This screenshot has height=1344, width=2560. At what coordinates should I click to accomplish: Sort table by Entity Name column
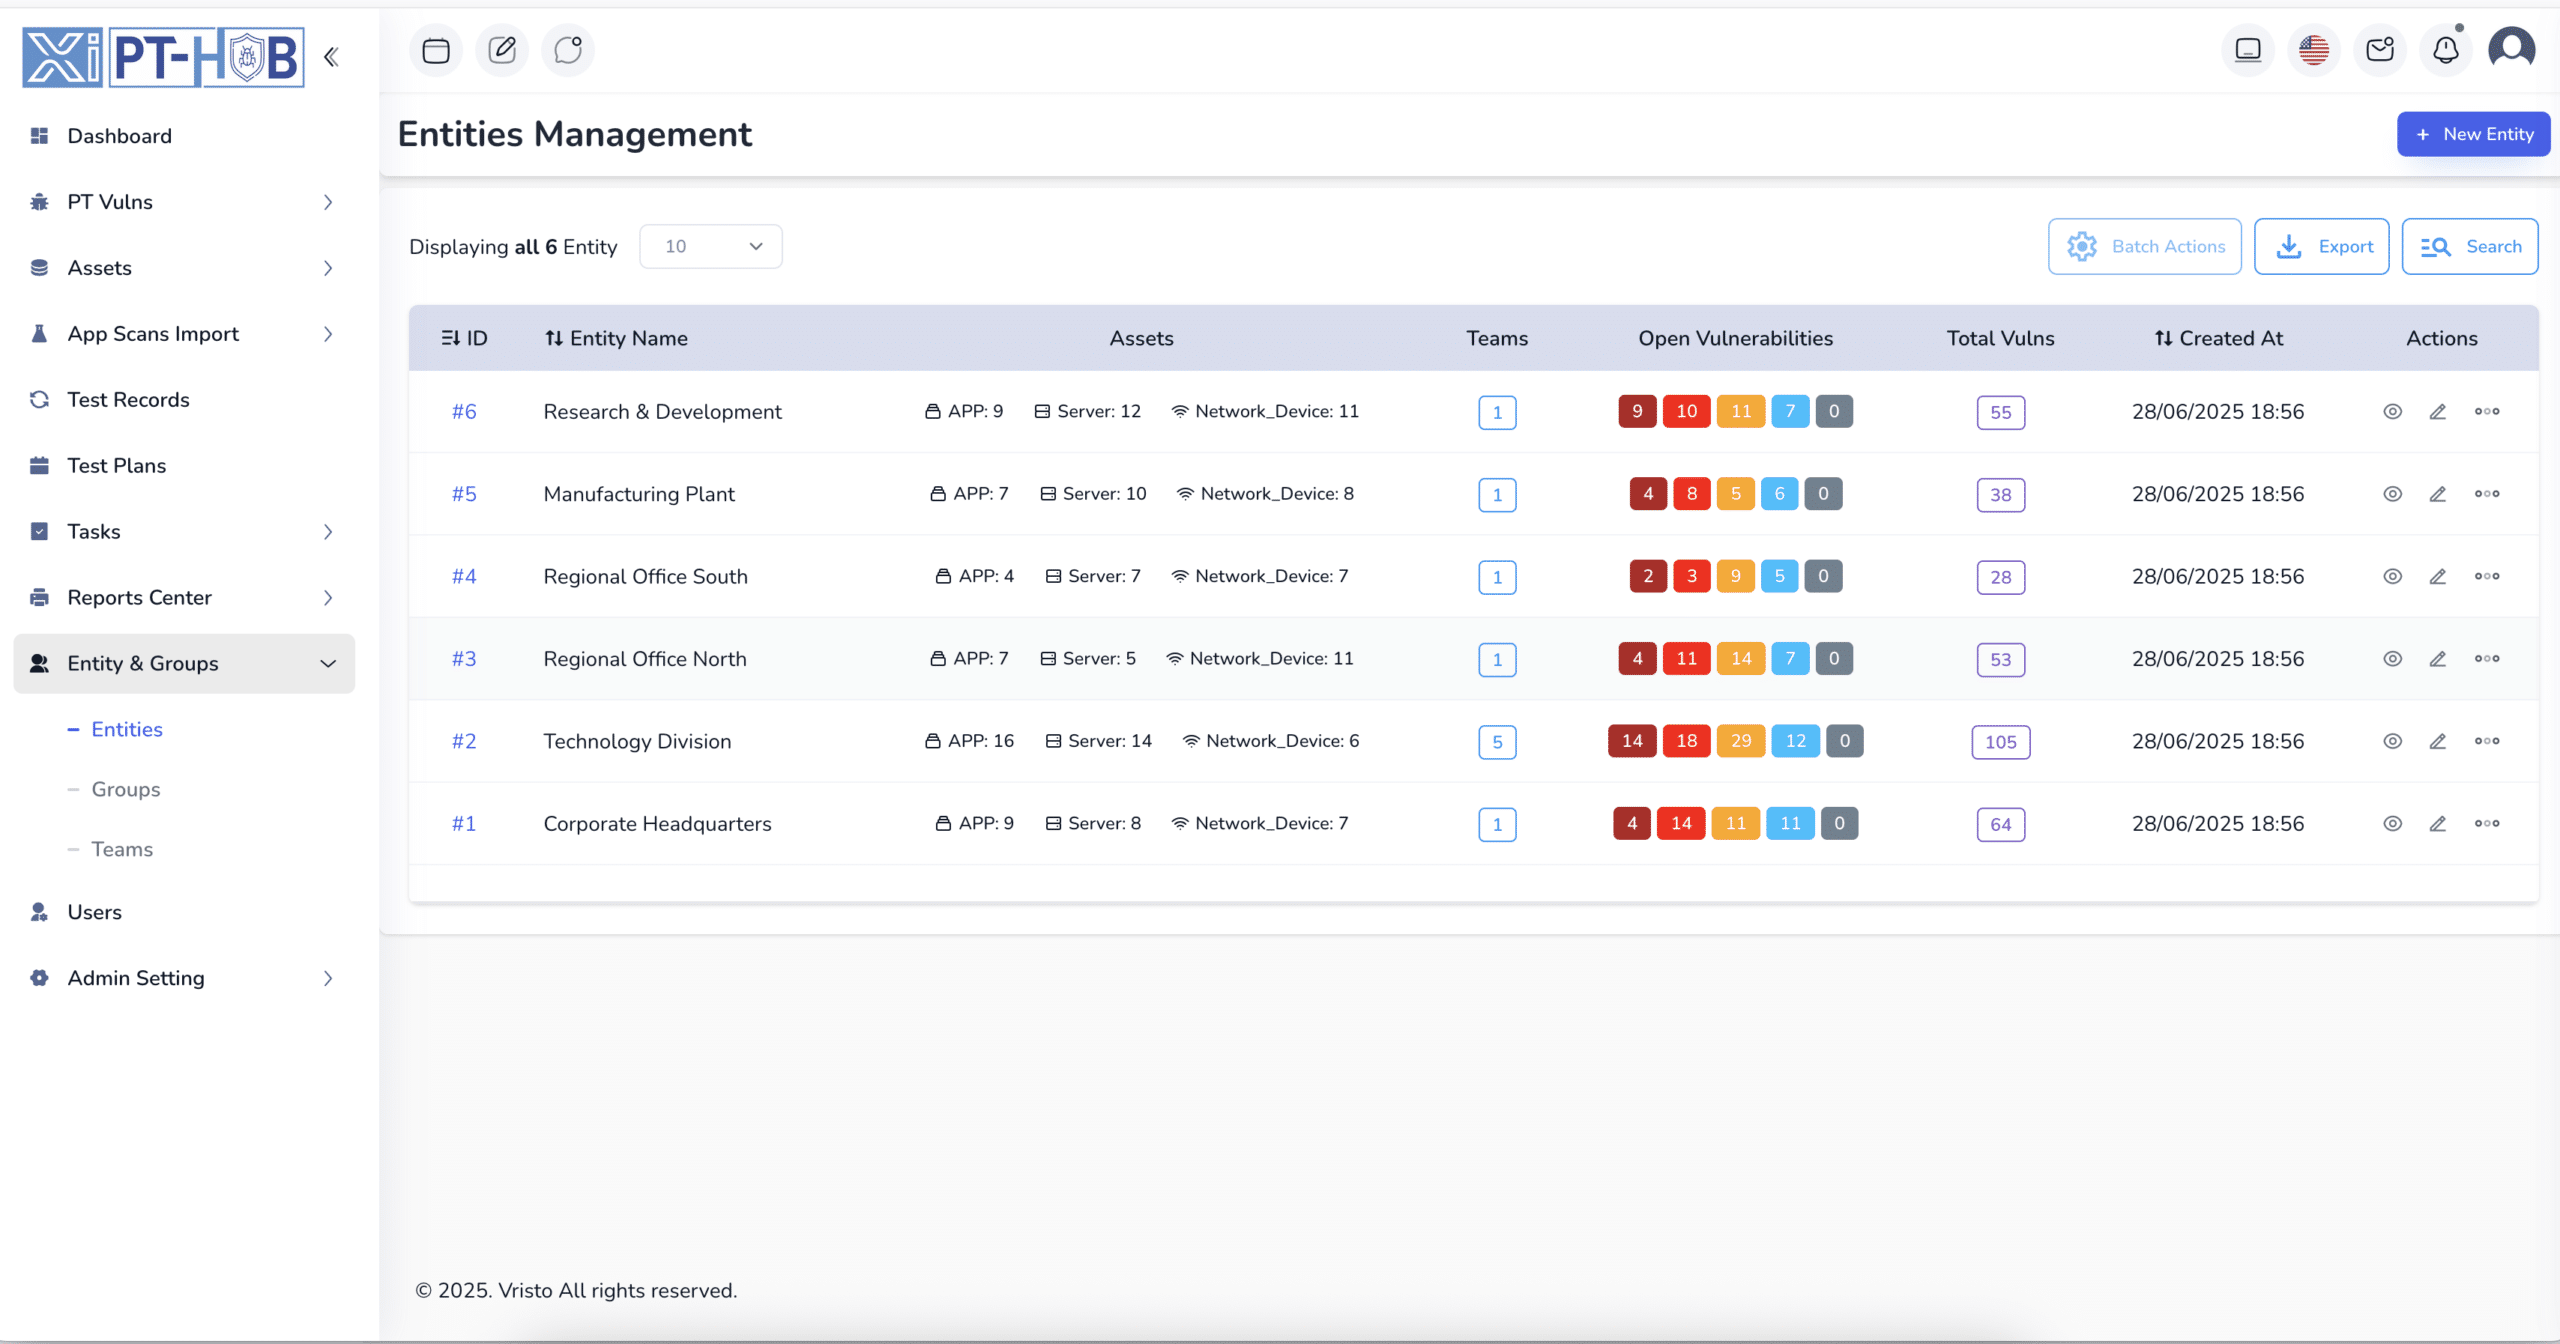pos(616,338)
